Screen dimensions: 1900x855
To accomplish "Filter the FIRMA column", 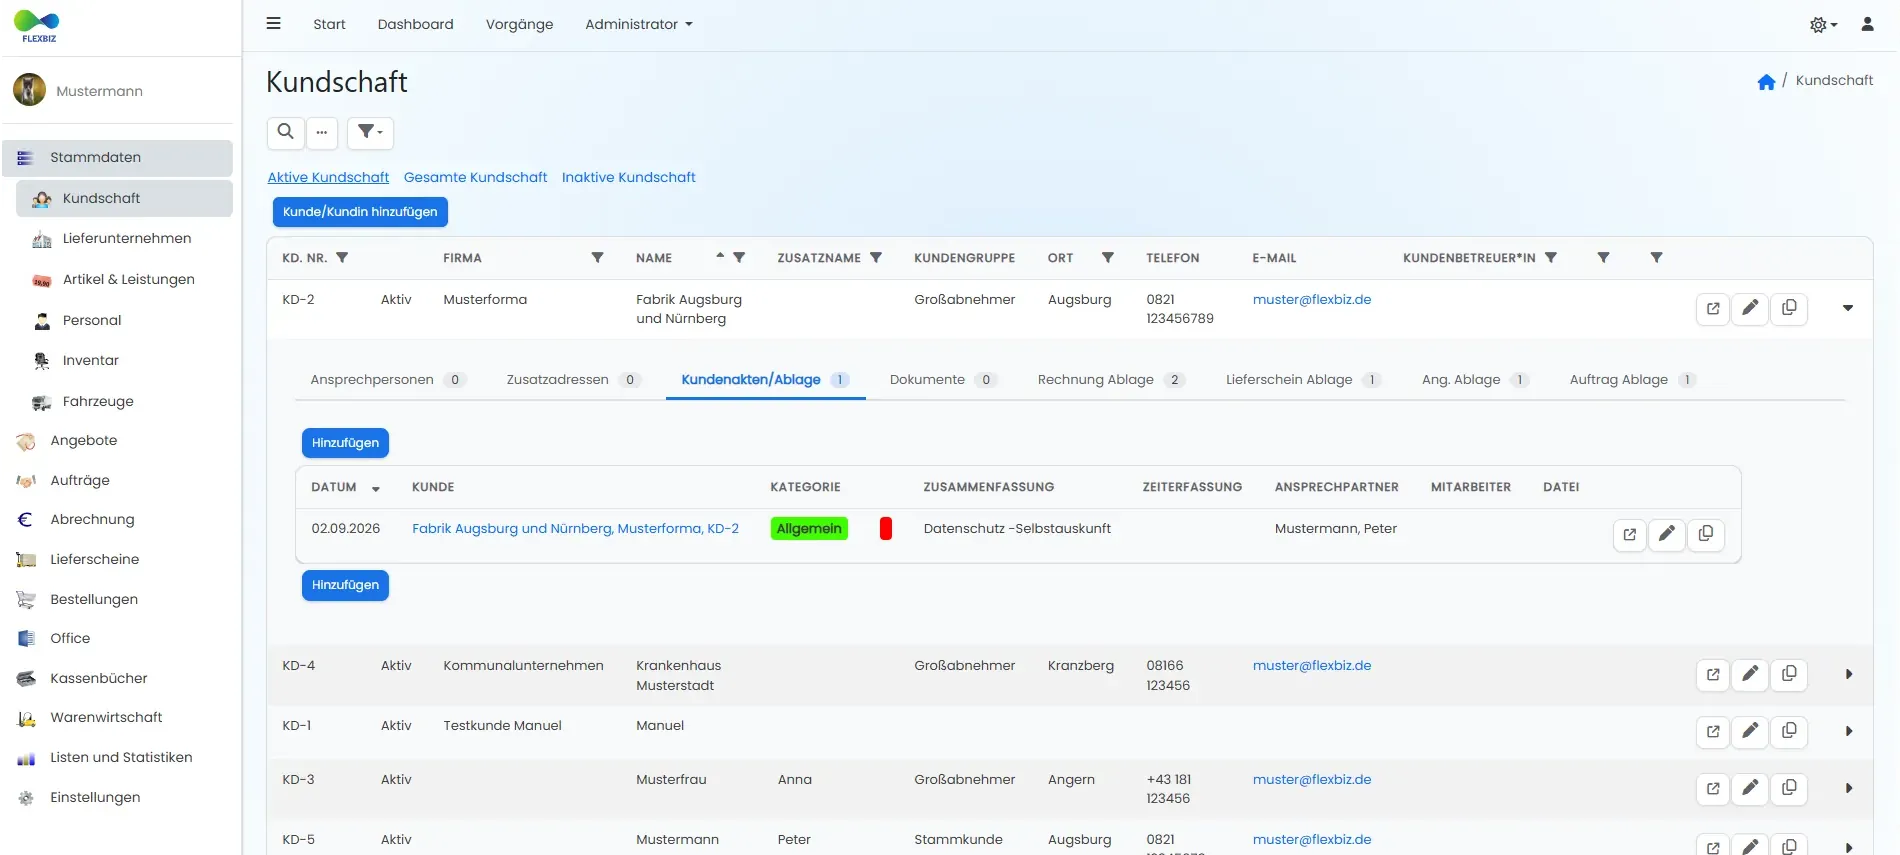I will point(597,258).
